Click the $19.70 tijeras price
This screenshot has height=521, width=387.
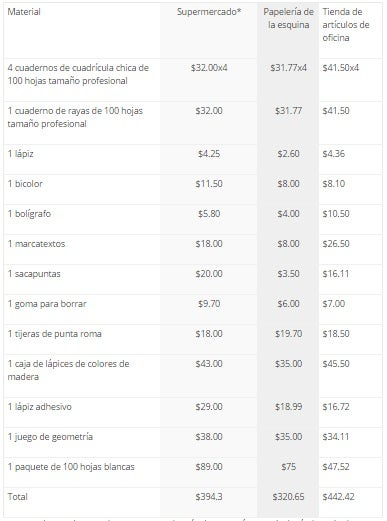tap(288, 334)
